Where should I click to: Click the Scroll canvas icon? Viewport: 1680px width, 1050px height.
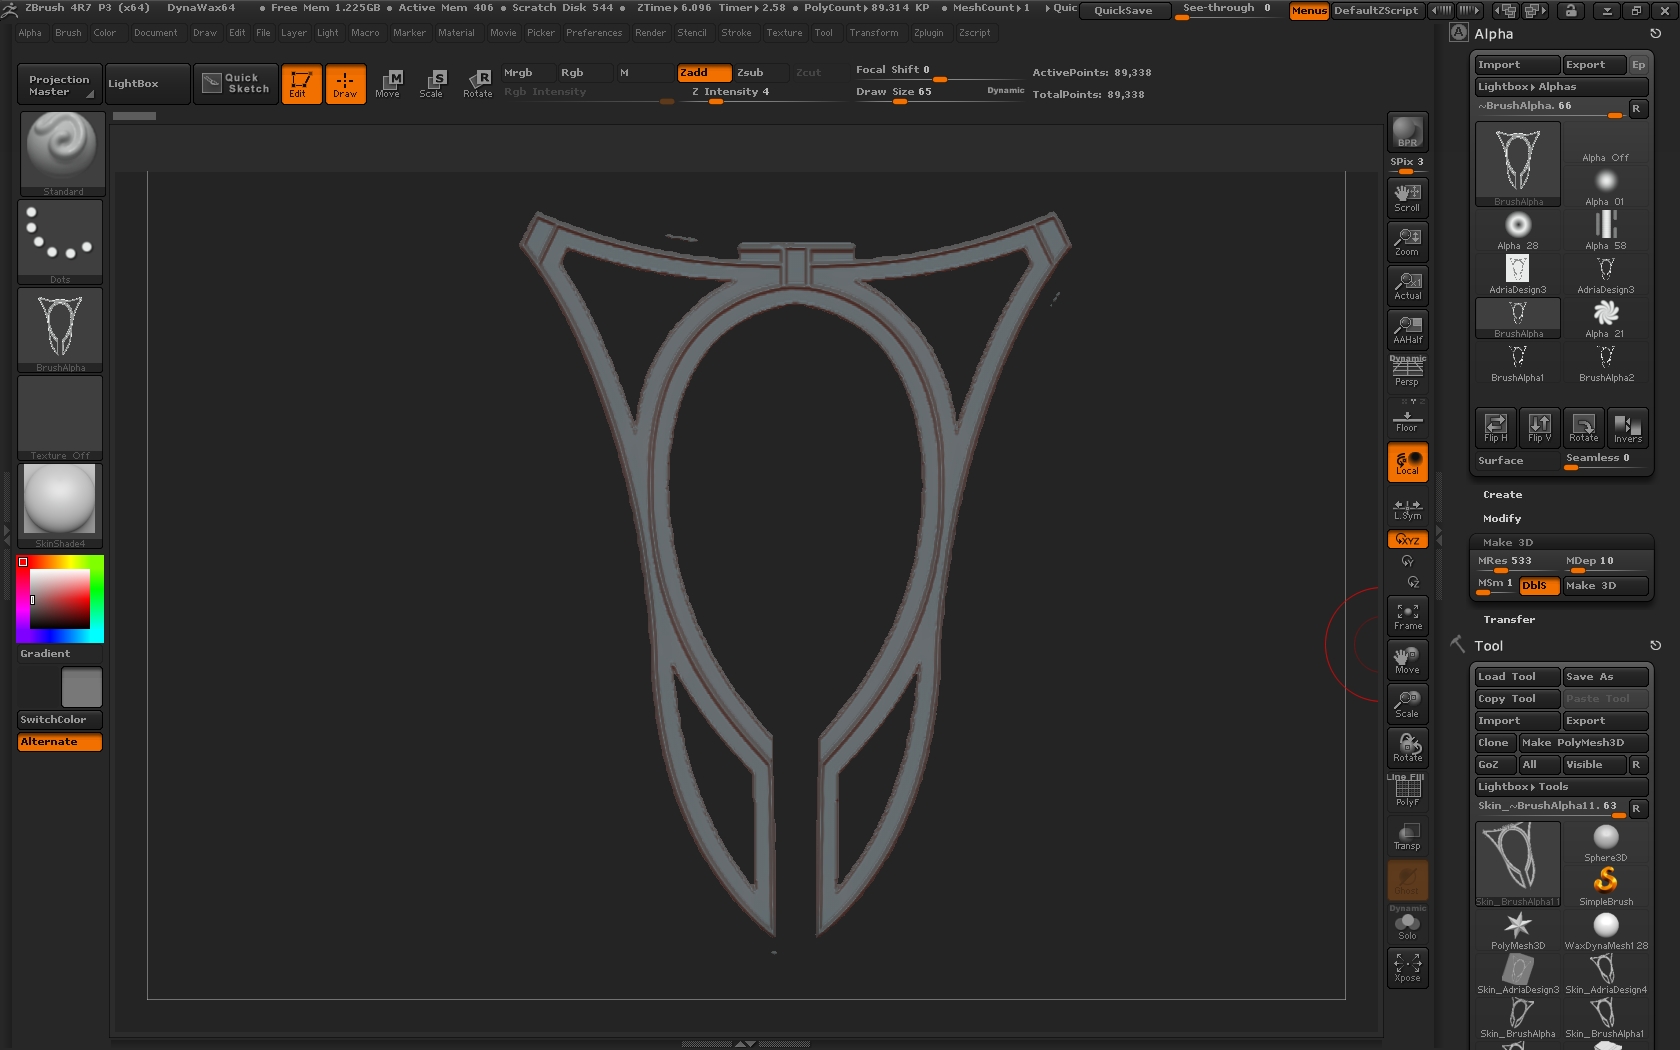pos(1407,197)
